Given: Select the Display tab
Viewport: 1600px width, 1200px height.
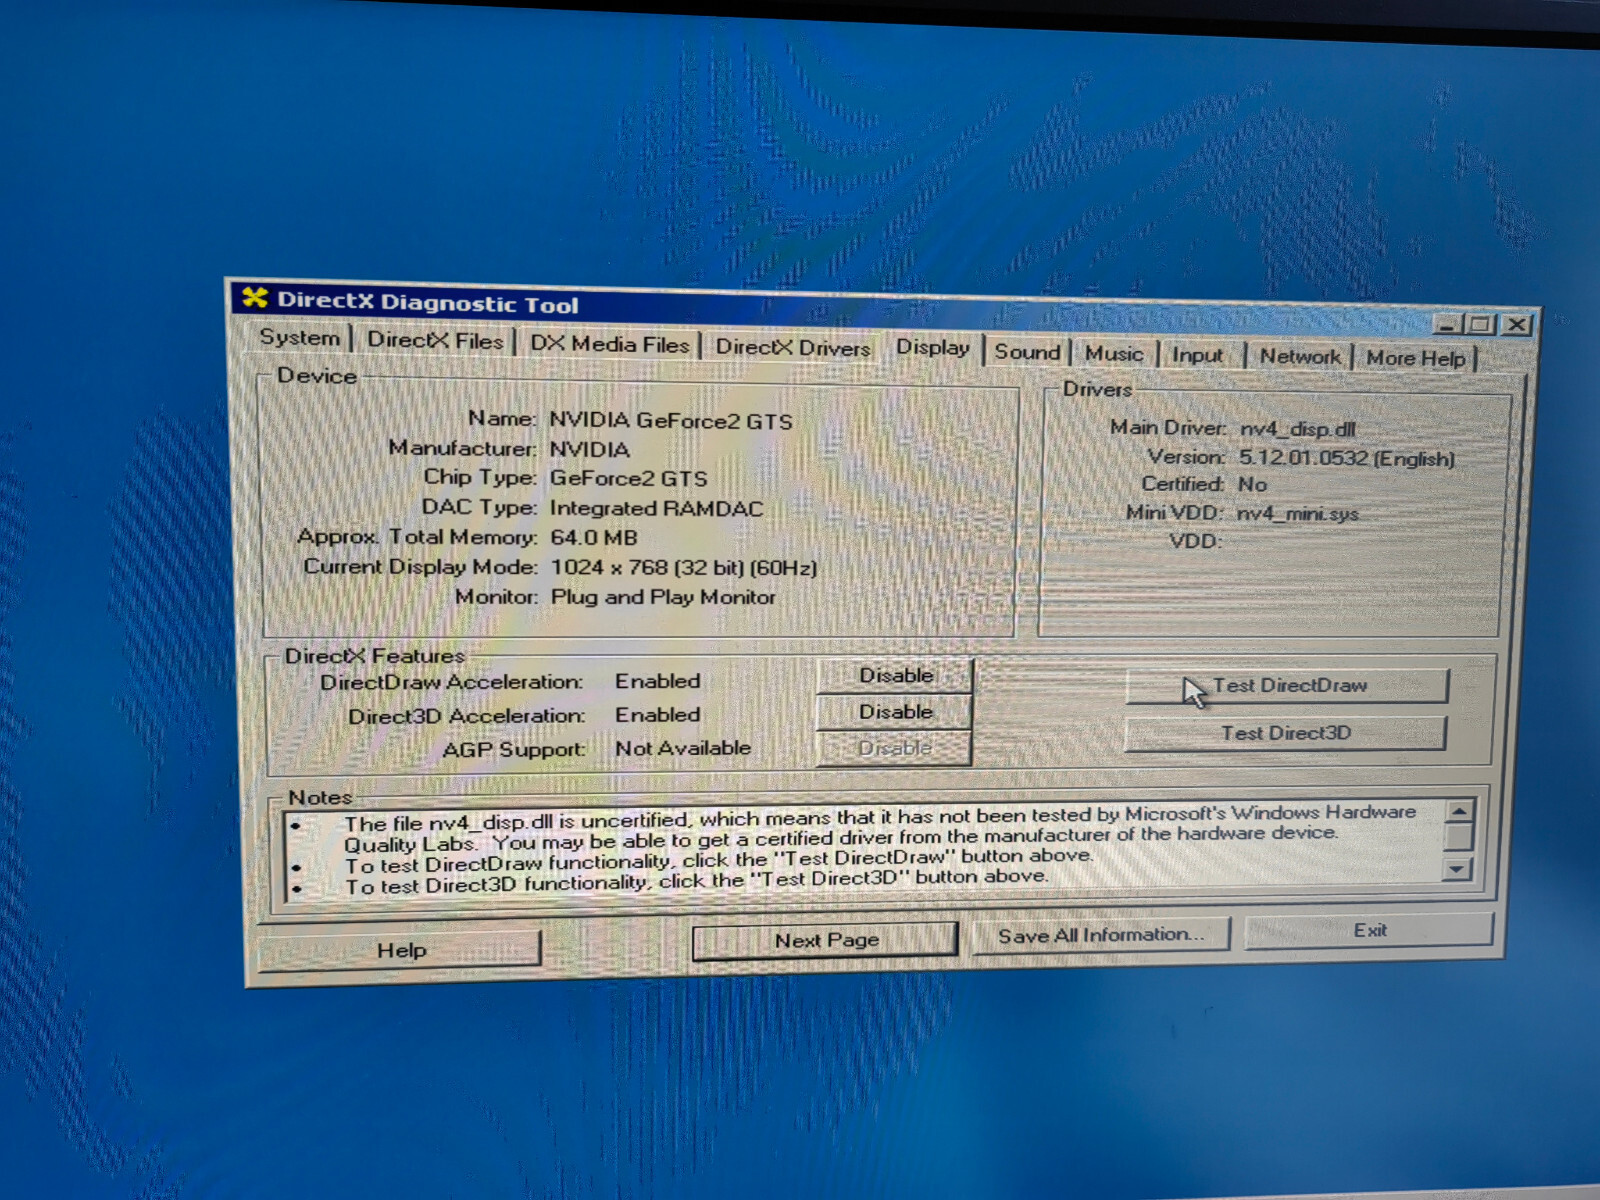Looking at the screenshot, I should point(932,347).
